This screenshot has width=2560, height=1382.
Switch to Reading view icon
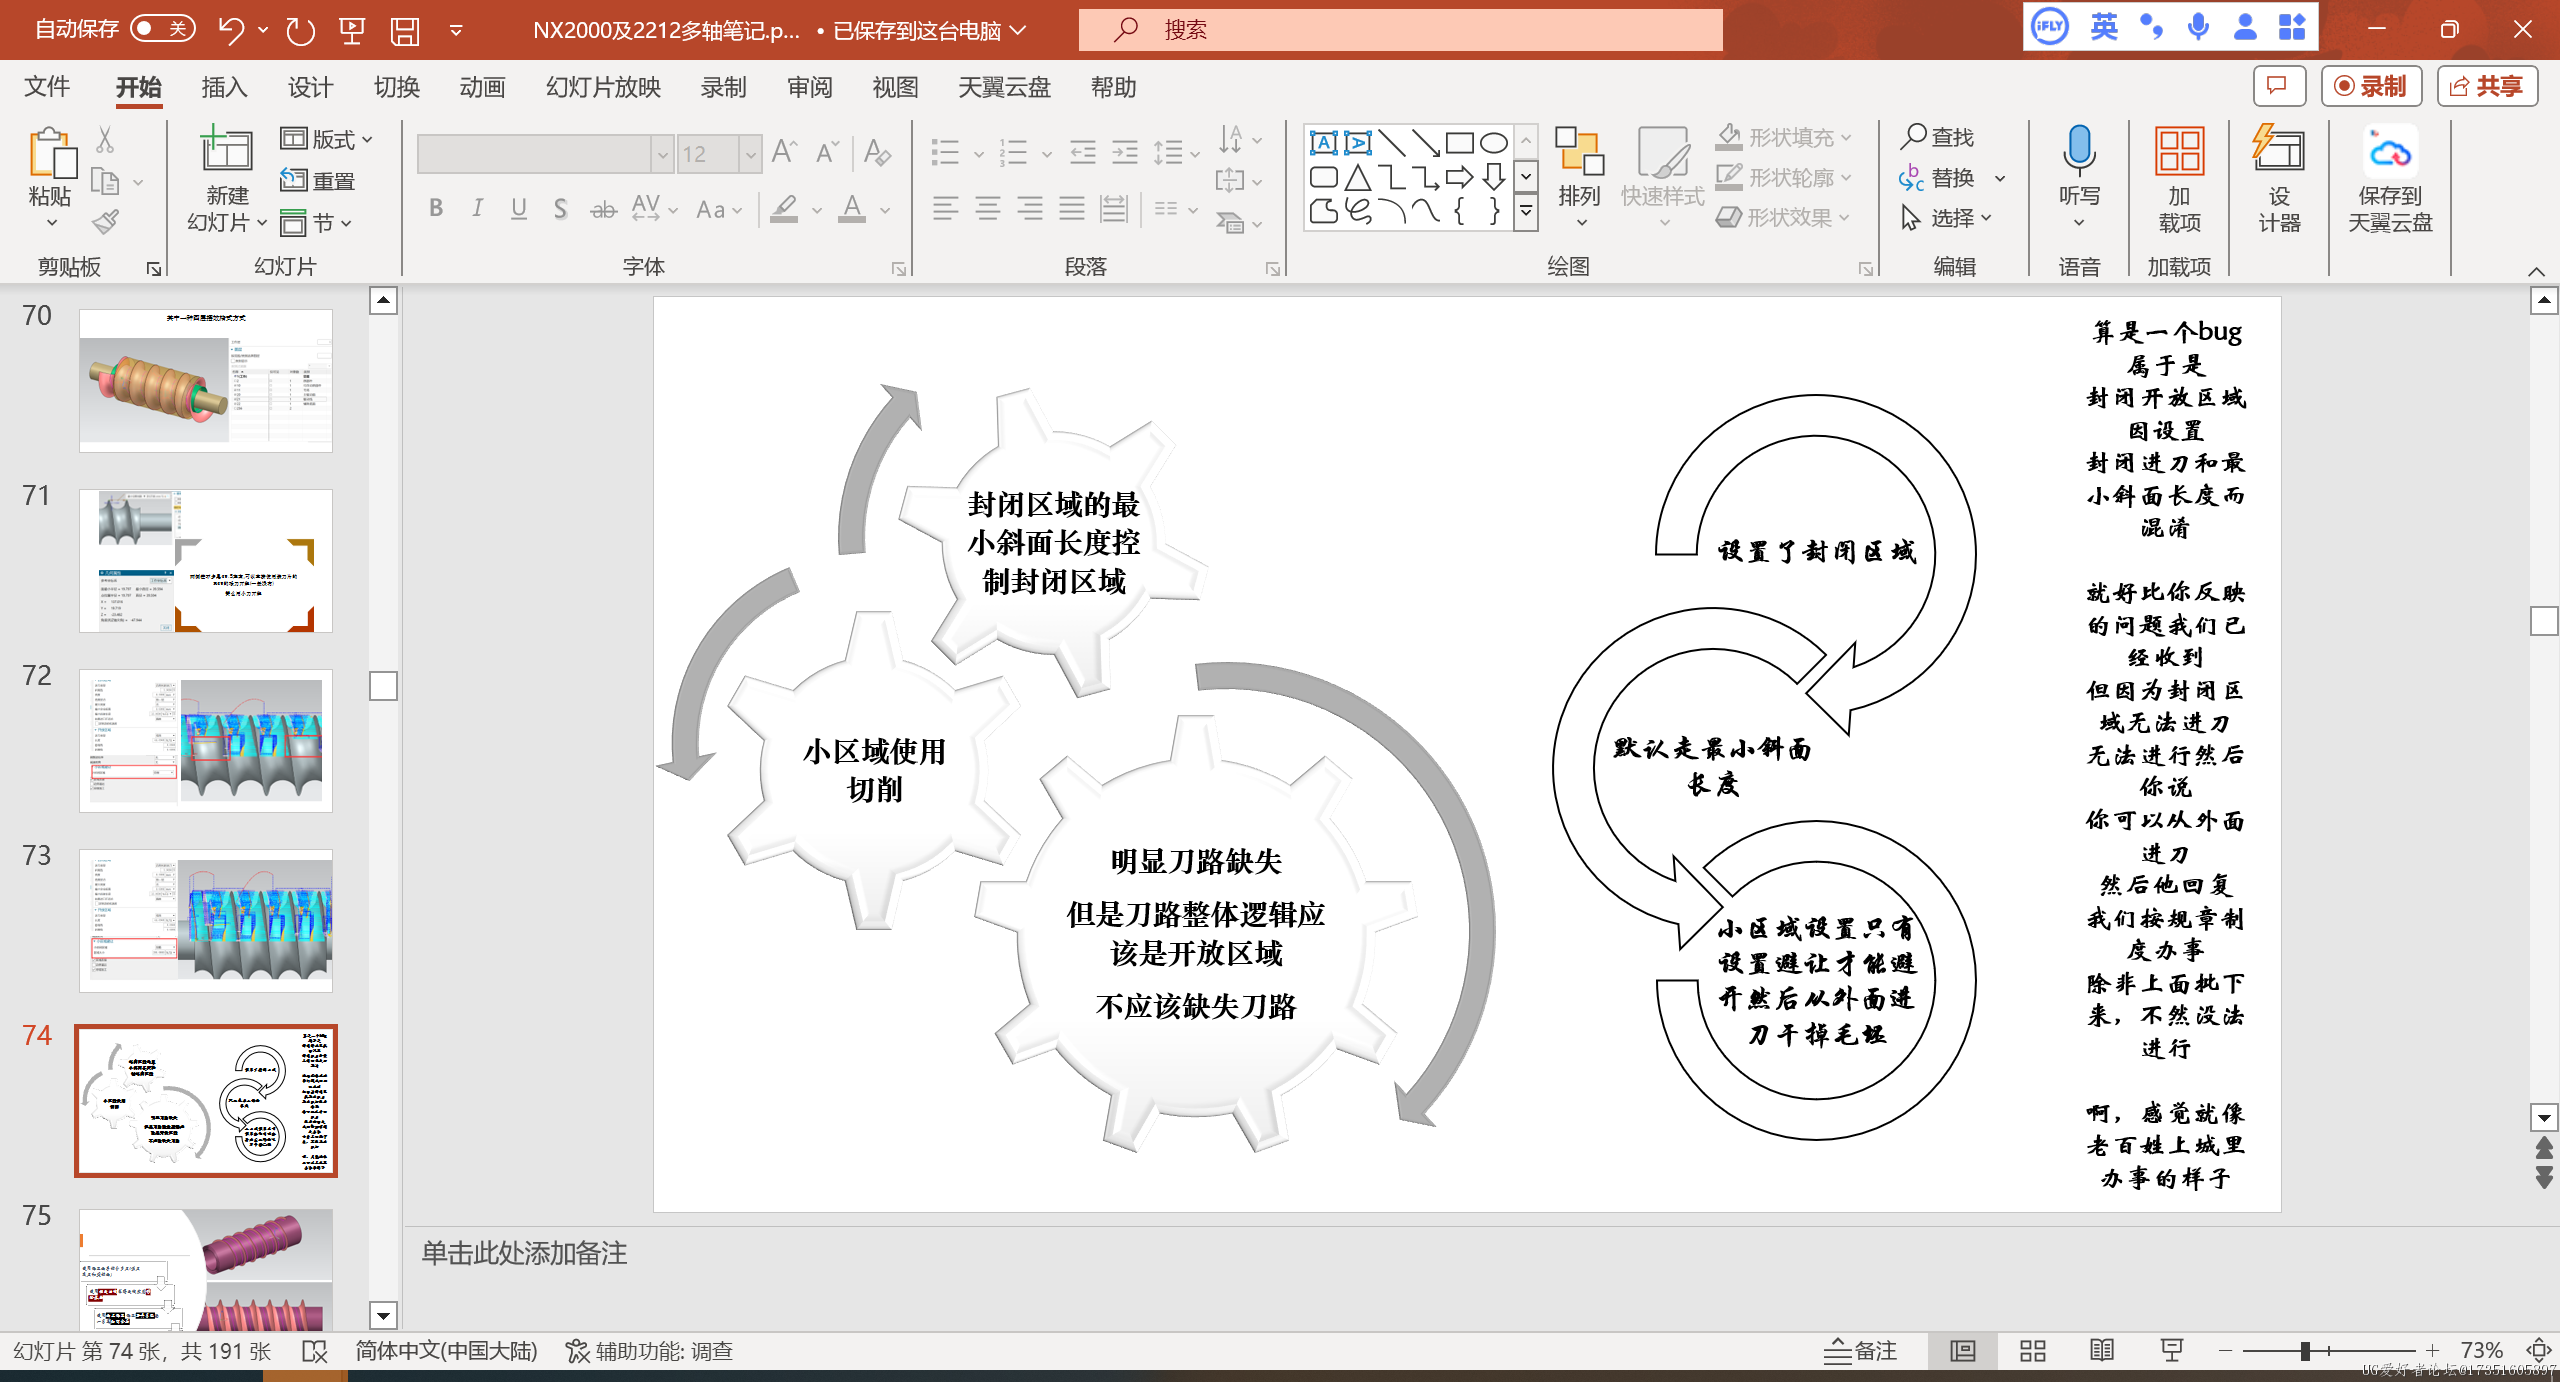(2102, 1351)
